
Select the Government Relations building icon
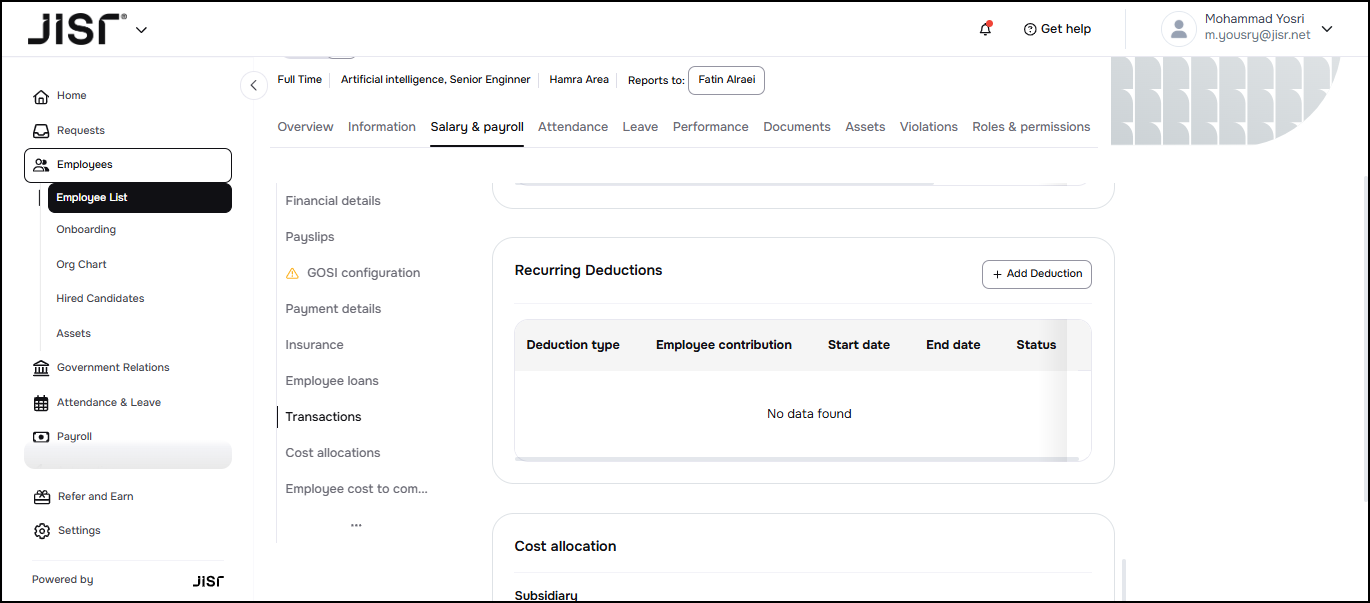[41, 368]
